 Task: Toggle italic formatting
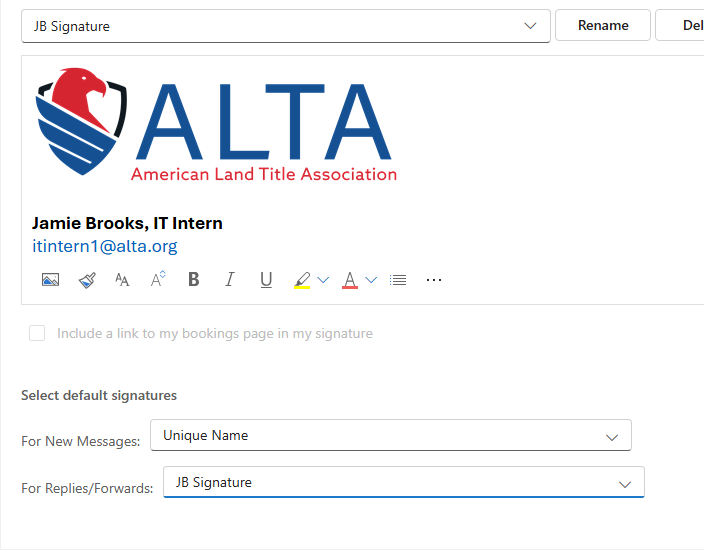tap(229, 279)
